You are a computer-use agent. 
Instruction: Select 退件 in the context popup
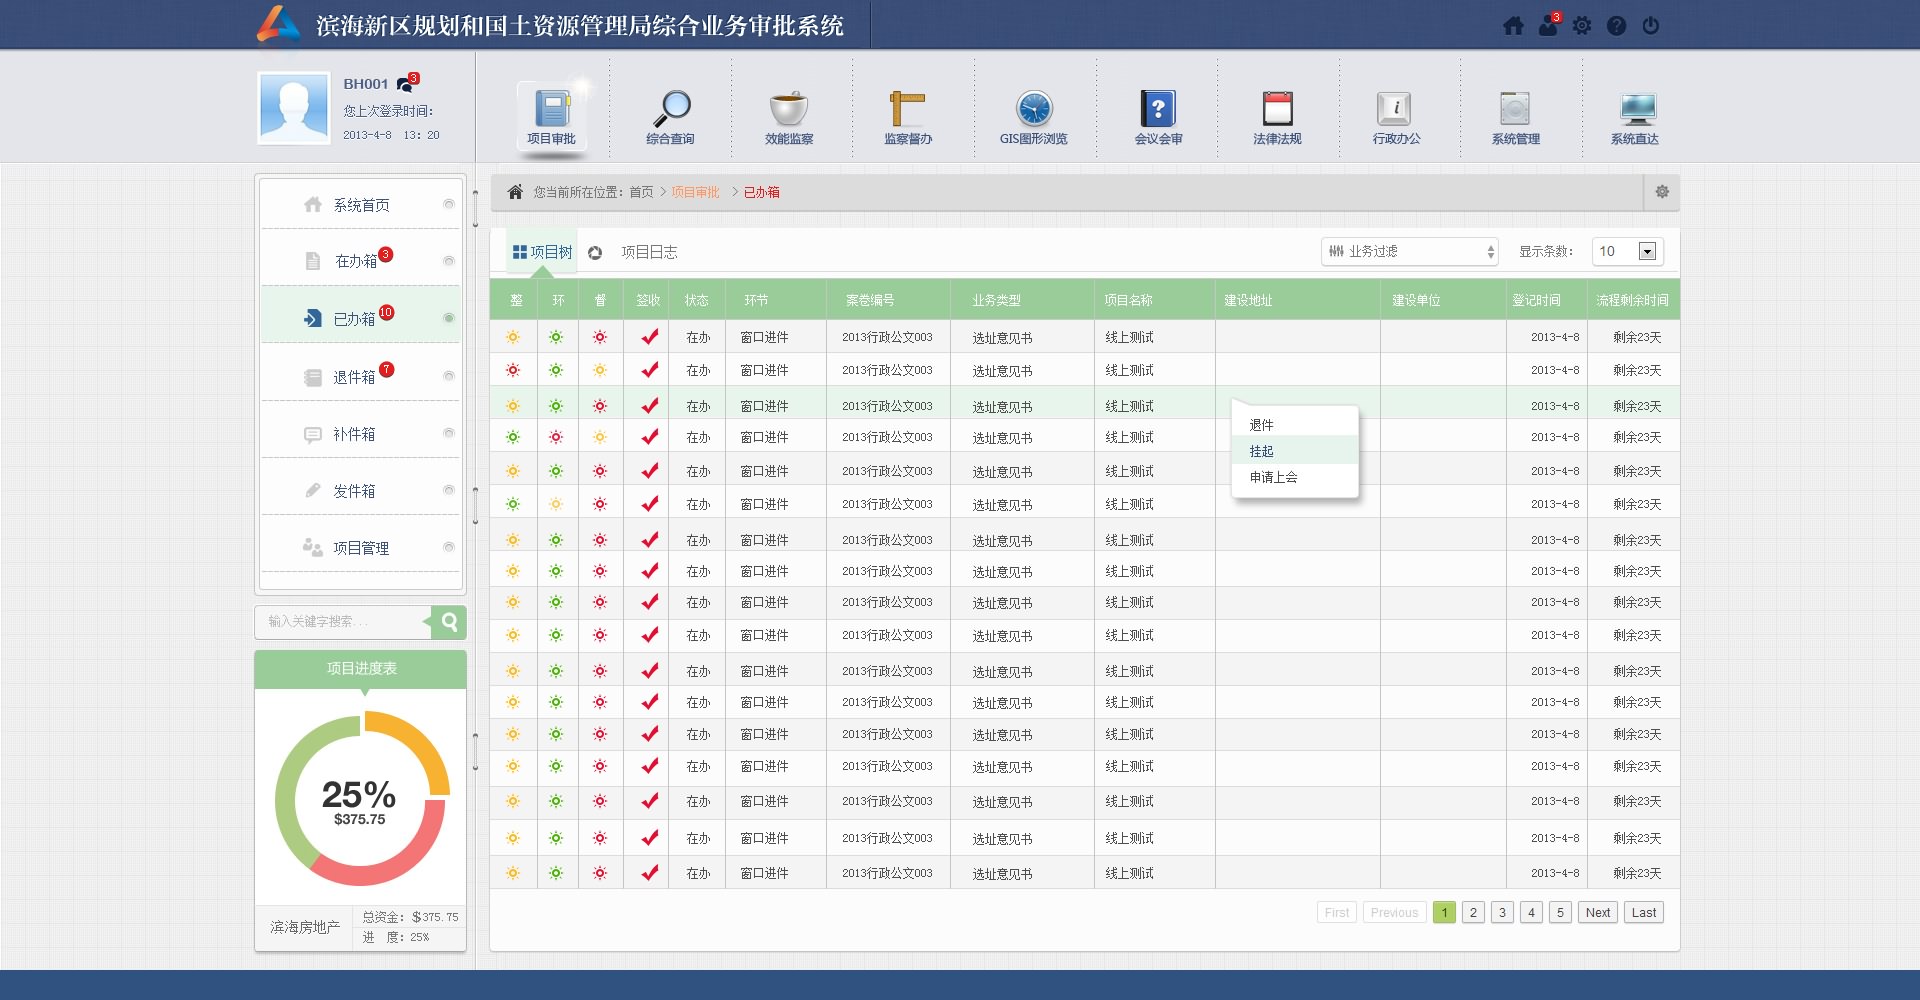(x=1295, y=425)
